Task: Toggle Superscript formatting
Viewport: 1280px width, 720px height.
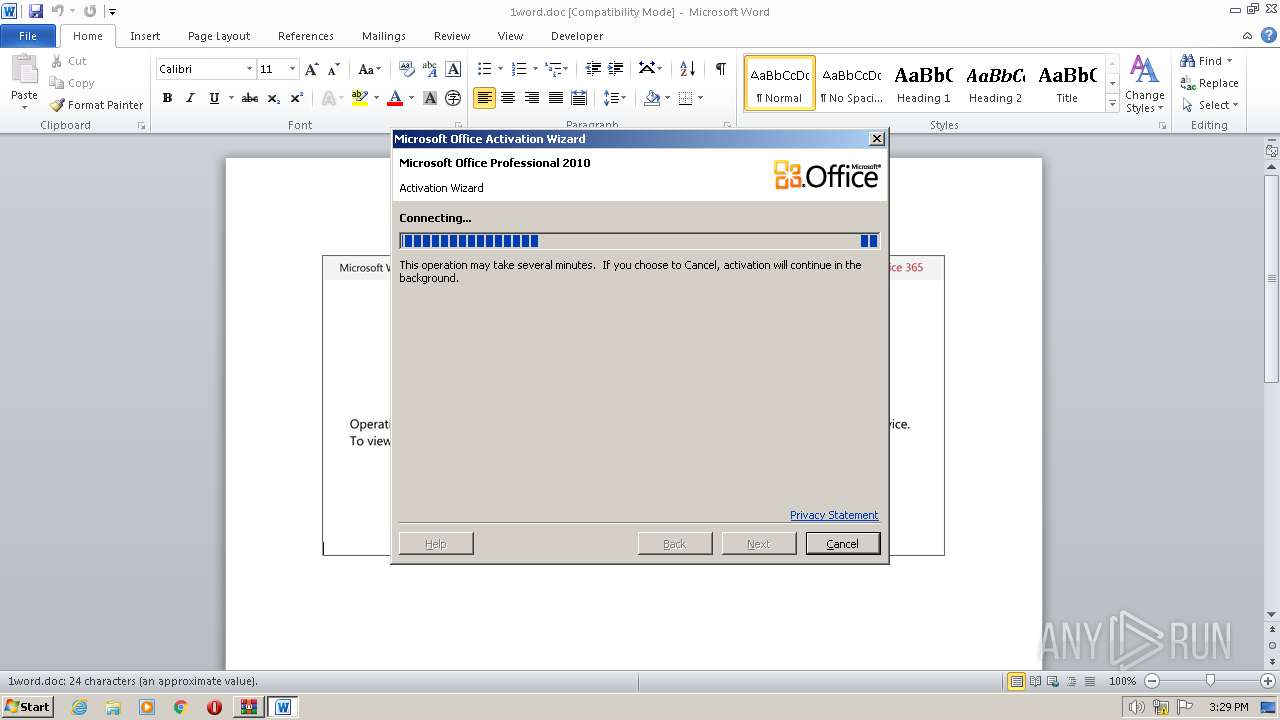Action: [297, 98]
